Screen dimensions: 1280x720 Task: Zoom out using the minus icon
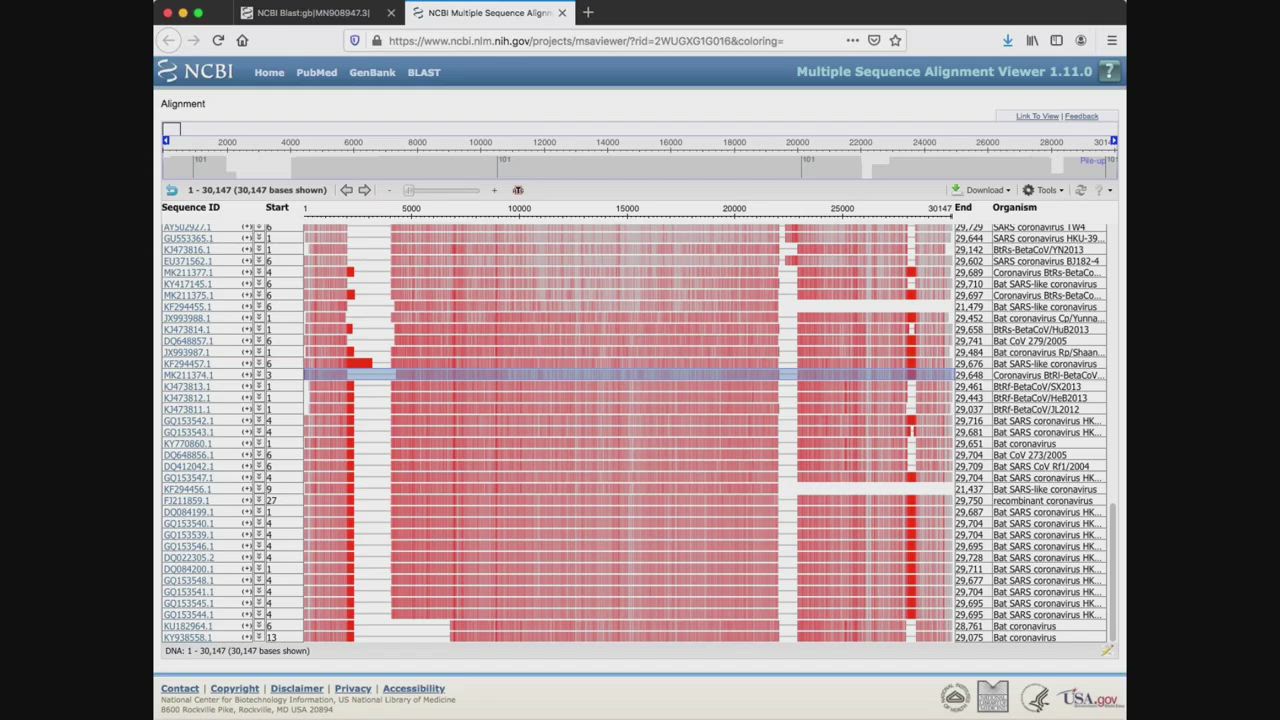click(x=389, y=190)
